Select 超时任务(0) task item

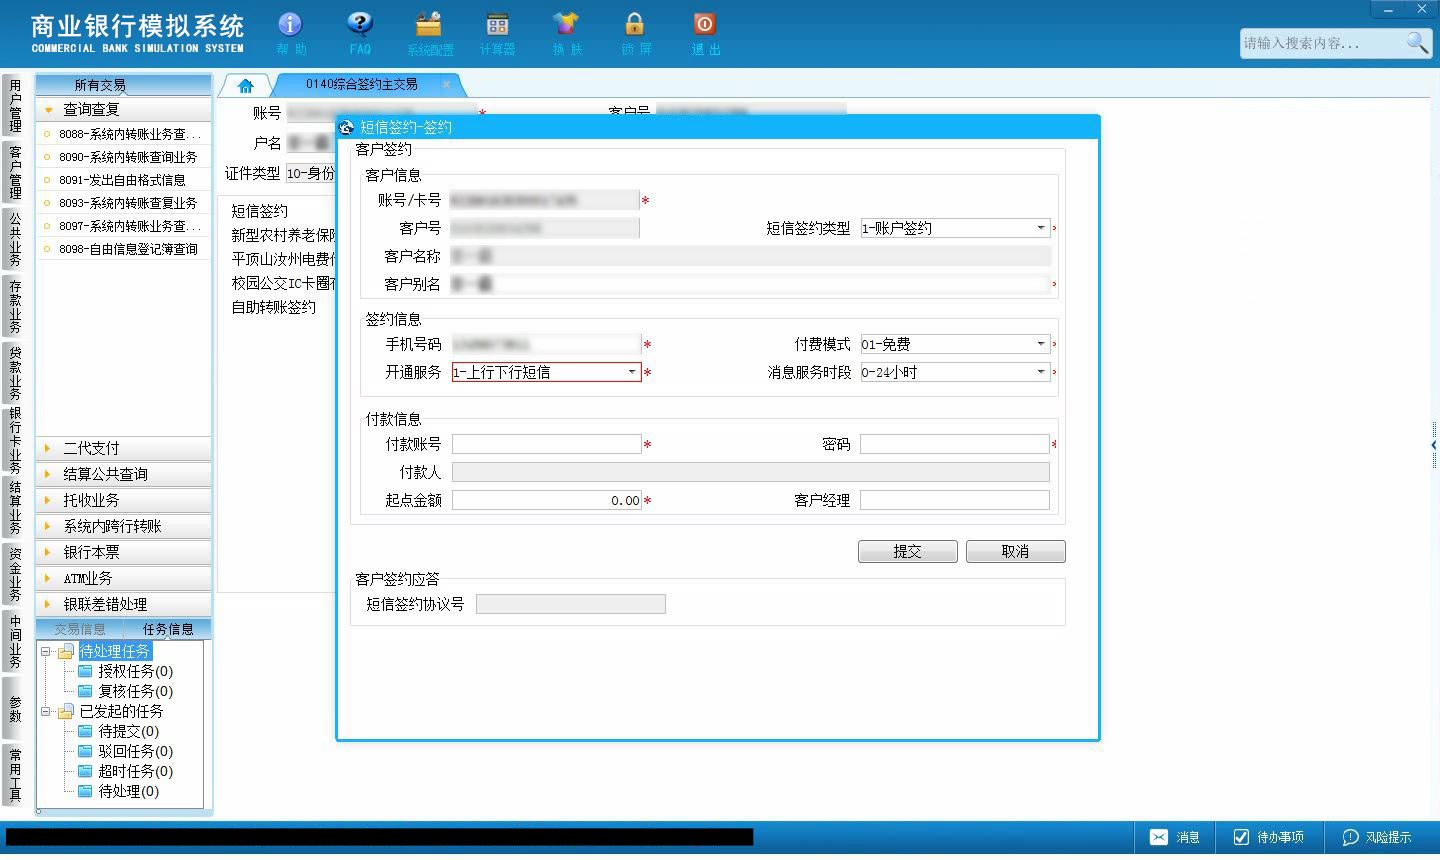126,771
